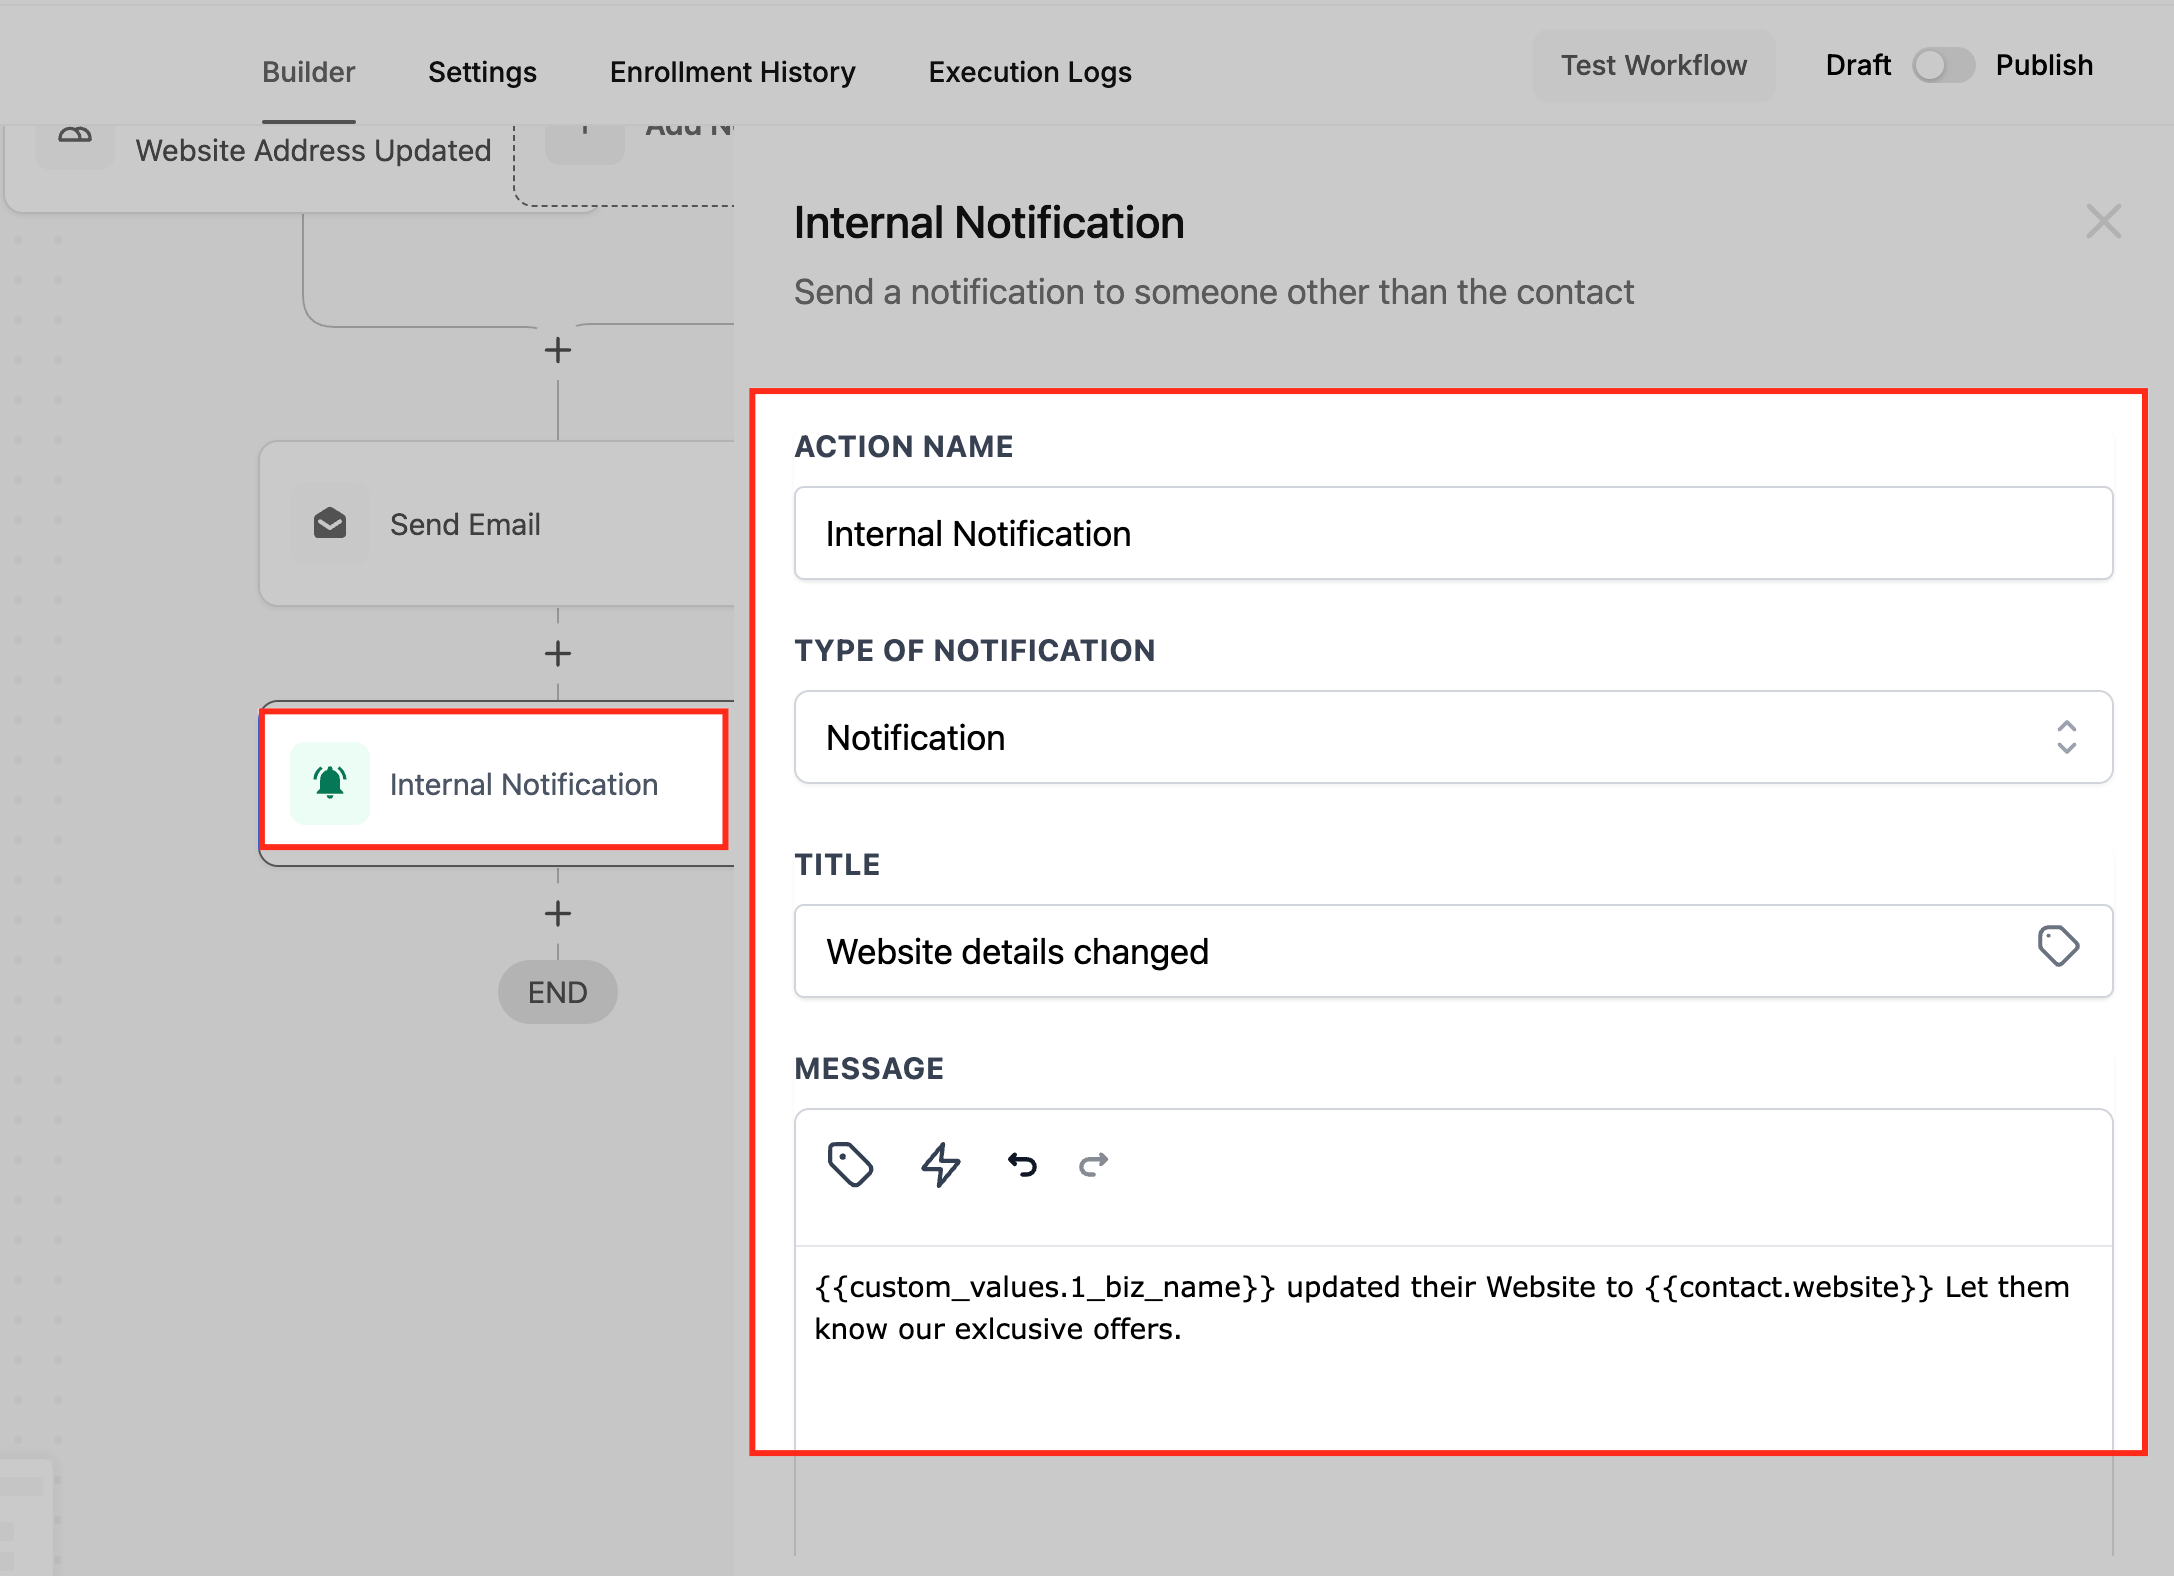
Task: Close the Internal Notification panel
Action: (2103, 221)
